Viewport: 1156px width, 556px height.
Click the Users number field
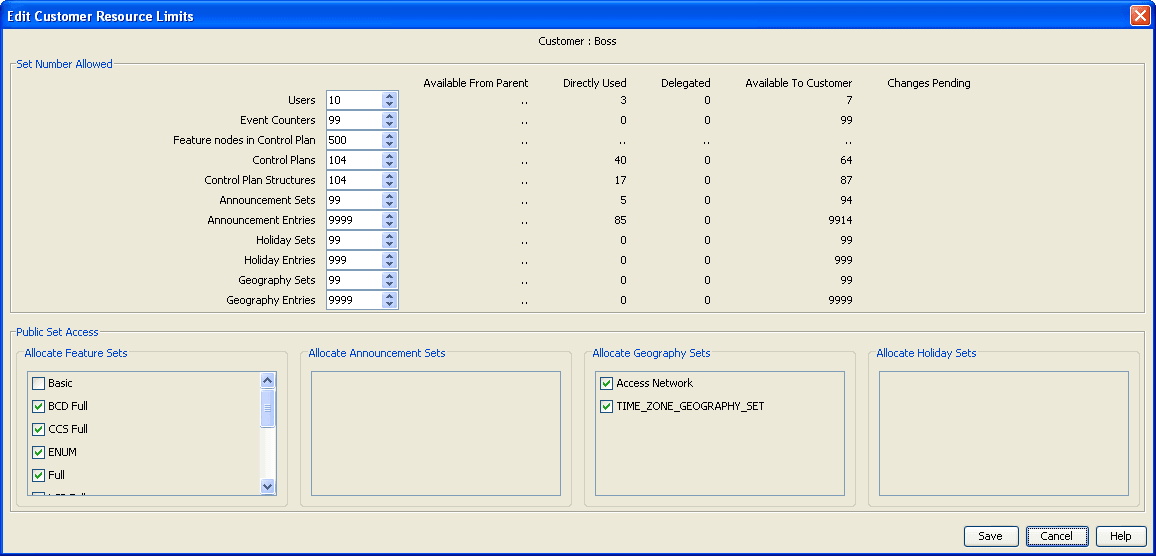[x=355, y=100]
